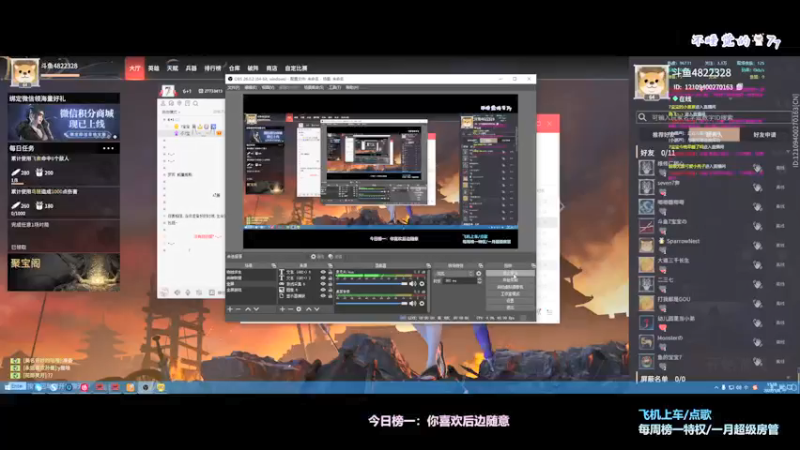Viewport: 800px width, 450px height.
Task: Toggle visibility eye of display capture source
Action: [322, 296]
